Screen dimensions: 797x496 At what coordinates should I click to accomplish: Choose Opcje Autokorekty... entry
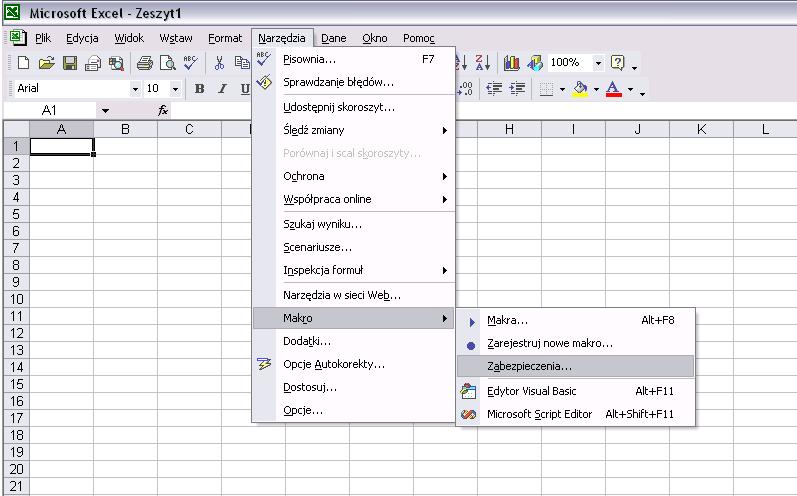[354, 364]
